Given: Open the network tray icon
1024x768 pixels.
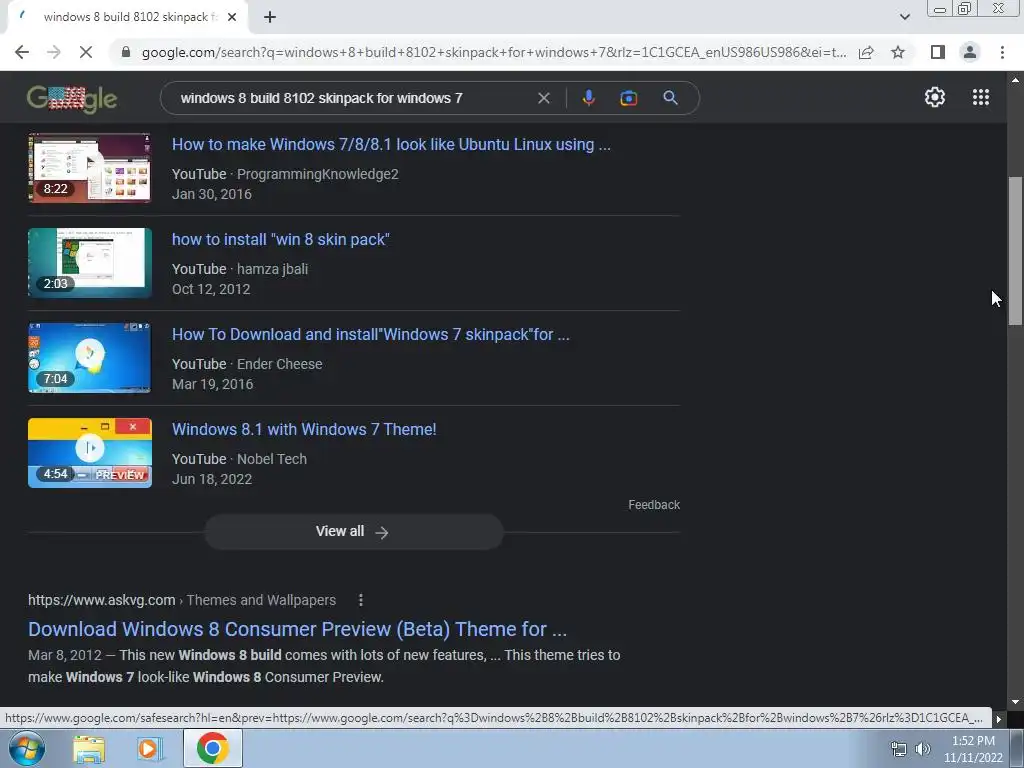Looking at the screenshot, I should click(x=899, y=749).
